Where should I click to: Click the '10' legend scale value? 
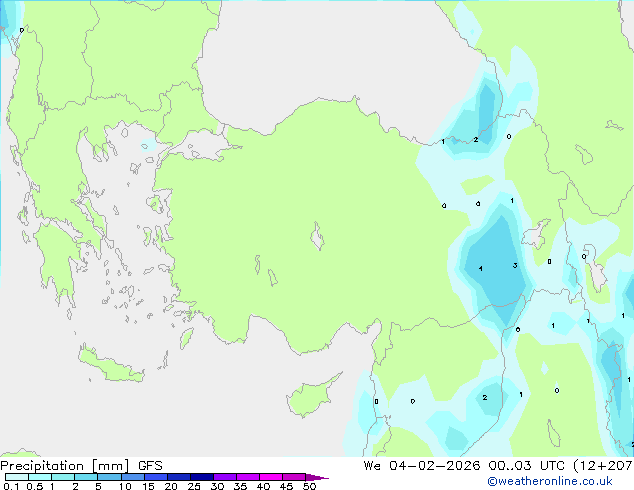pos(125,486)
